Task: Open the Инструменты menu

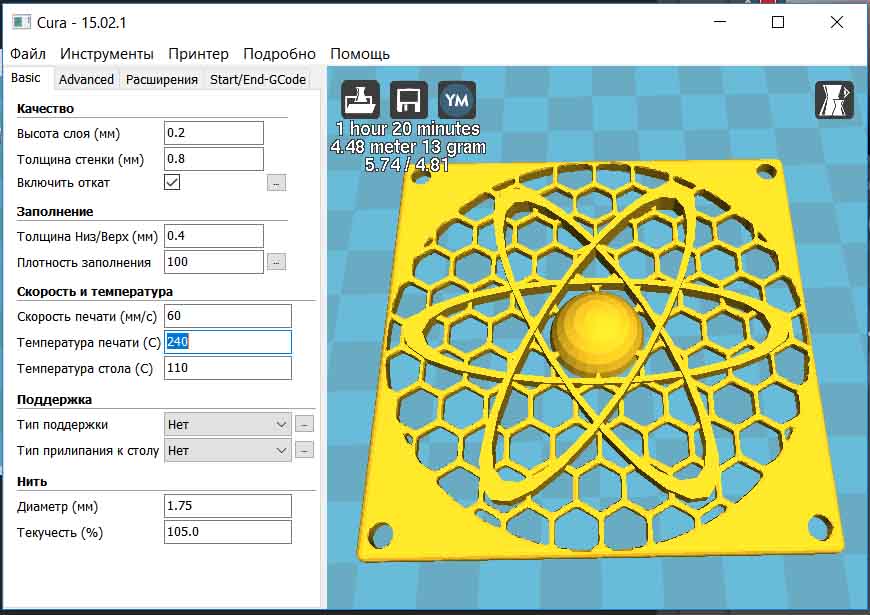Action: 107,54
